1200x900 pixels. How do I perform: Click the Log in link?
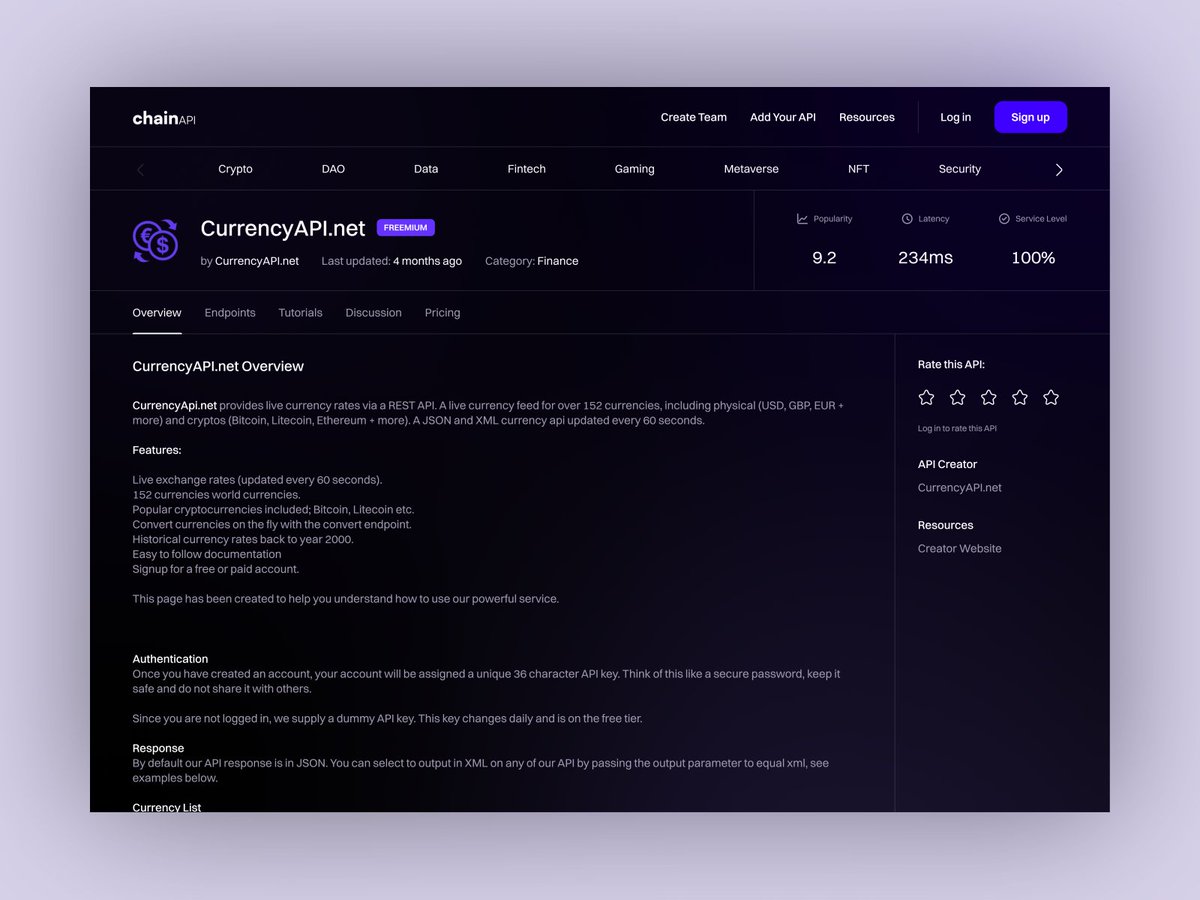tap(955, 118)
